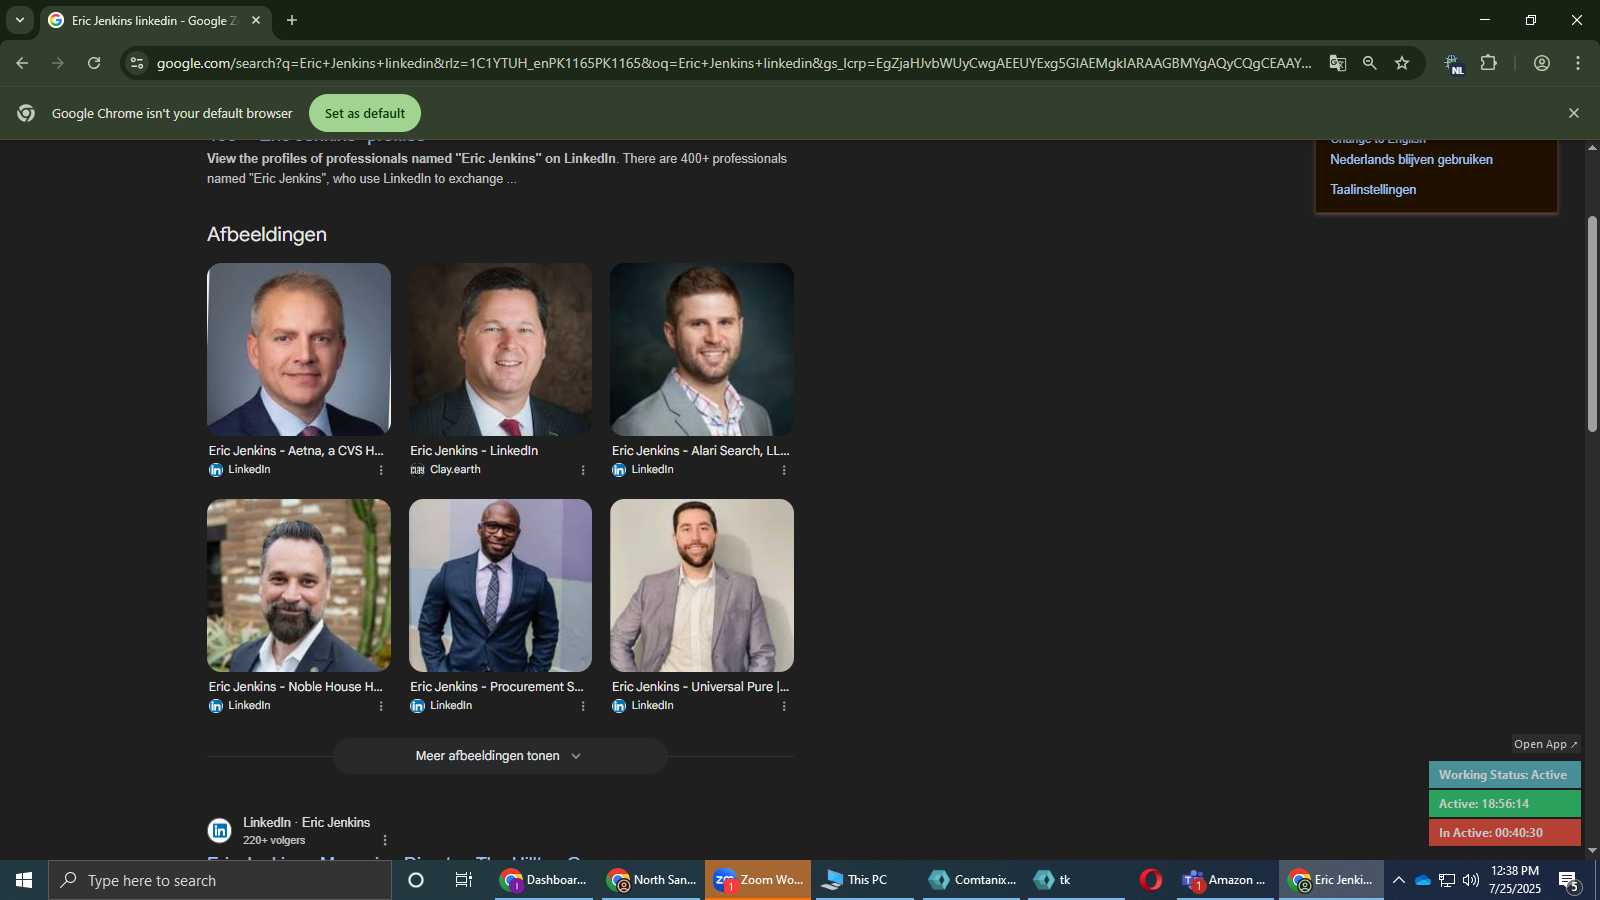Screen dimensions: 1600x900
Task: Click the page vertical scrollbar thumb
Action: (x=1592, y=324)
